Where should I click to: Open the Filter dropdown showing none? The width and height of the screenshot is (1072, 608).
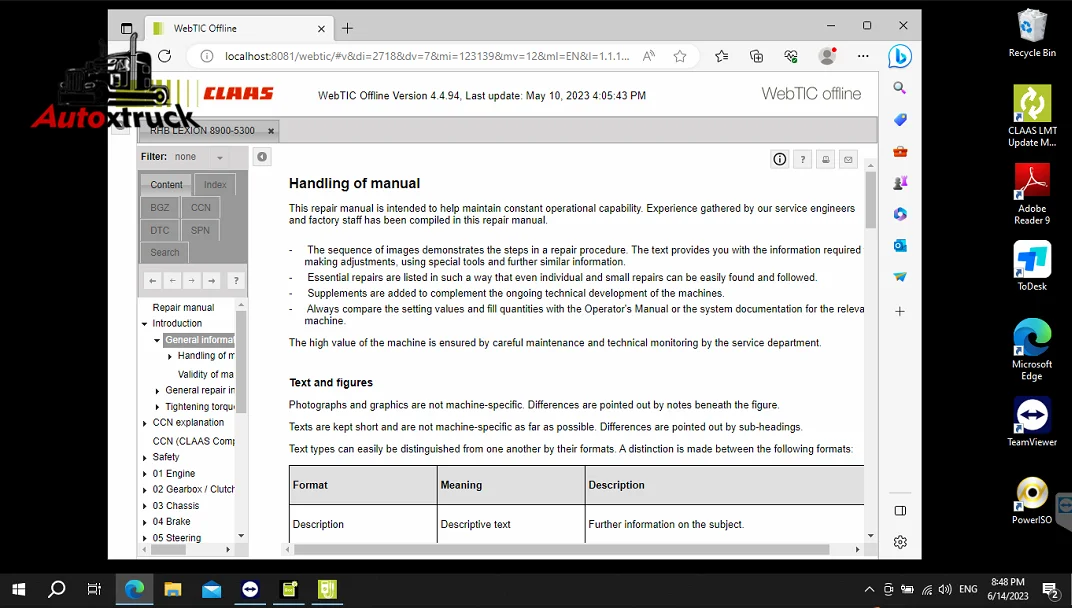pos(200,157)
